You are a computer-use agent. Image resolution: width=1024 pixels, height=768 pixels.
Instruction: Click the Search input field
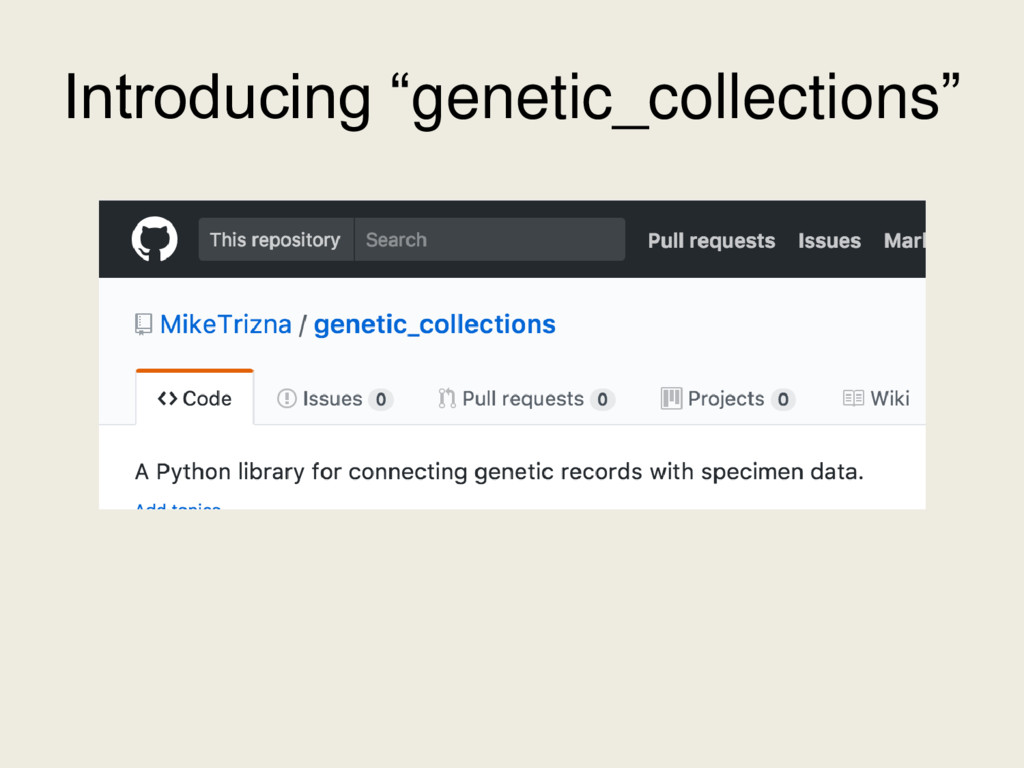(x=490, y=240)
